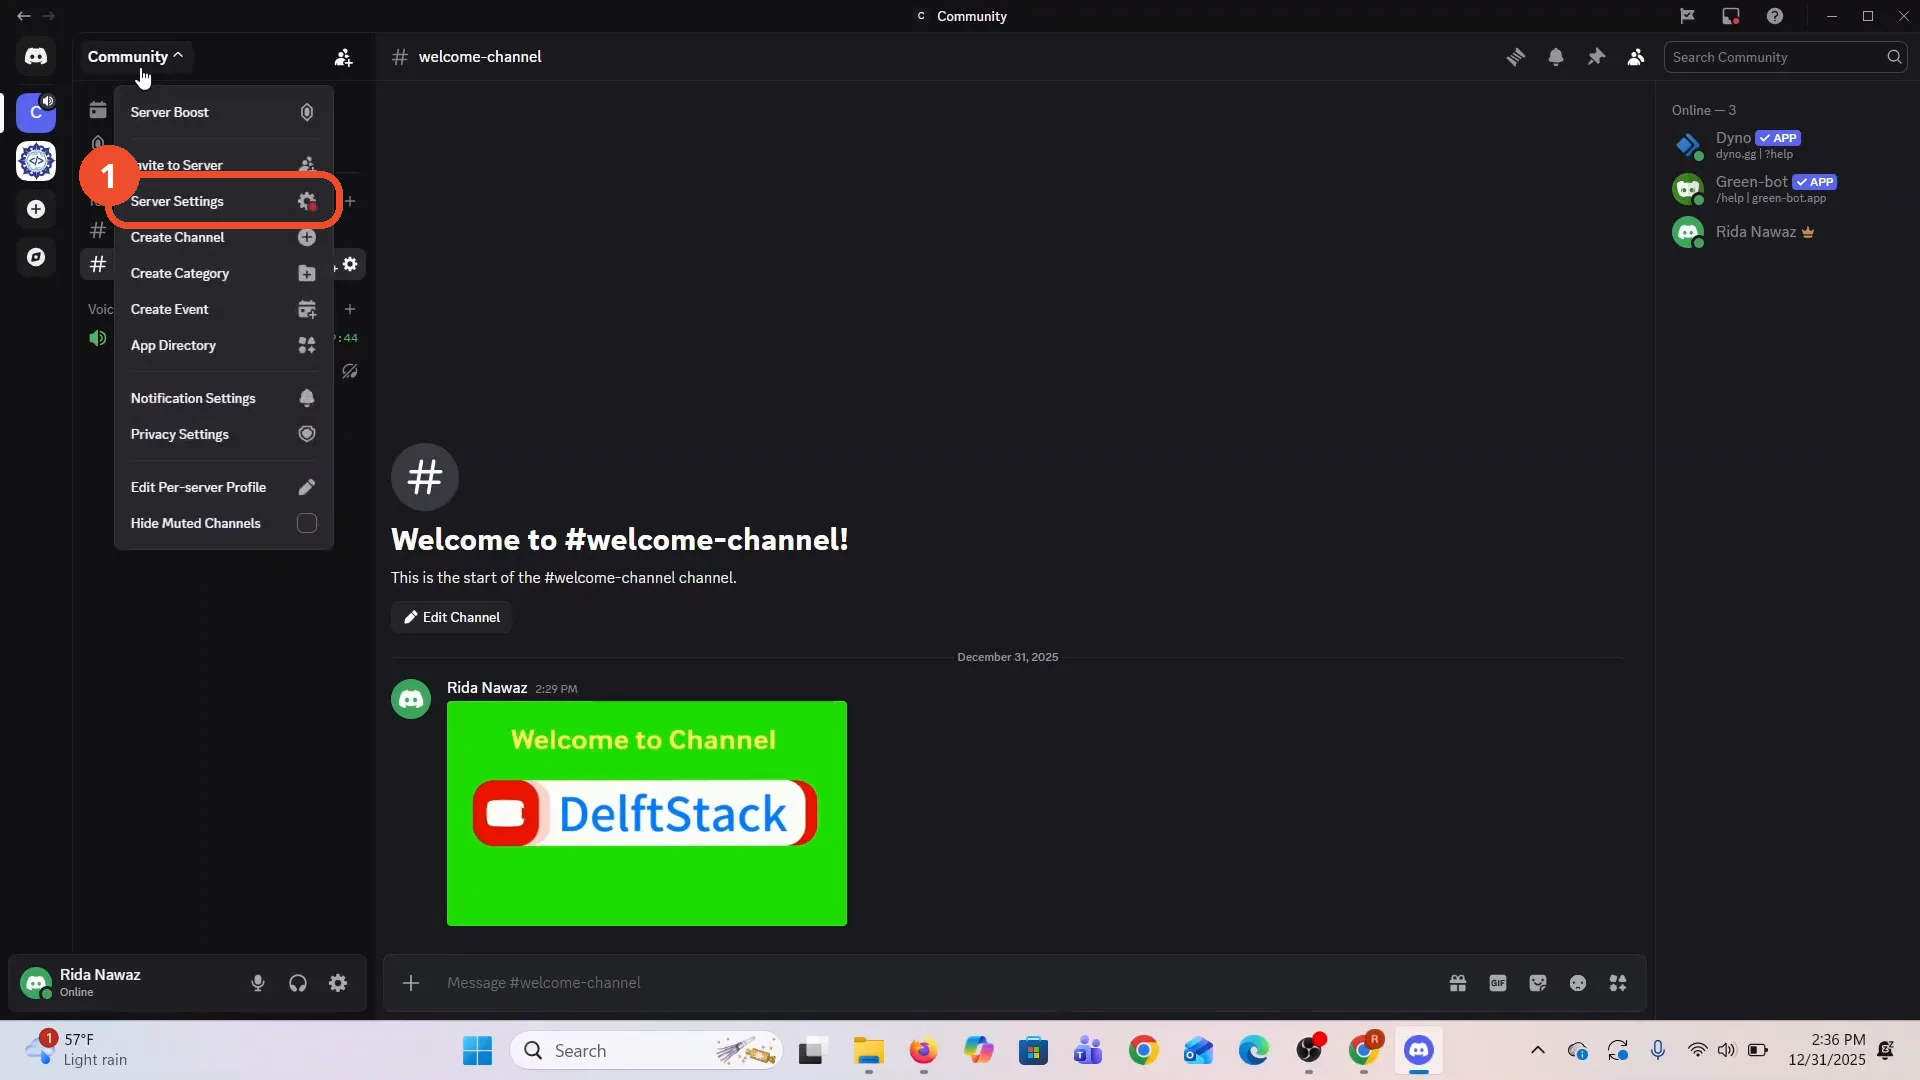Choose Create Category menu entry
Image resolution: width=1920 pixels, height=1080 pixels.
click(223, 273)
